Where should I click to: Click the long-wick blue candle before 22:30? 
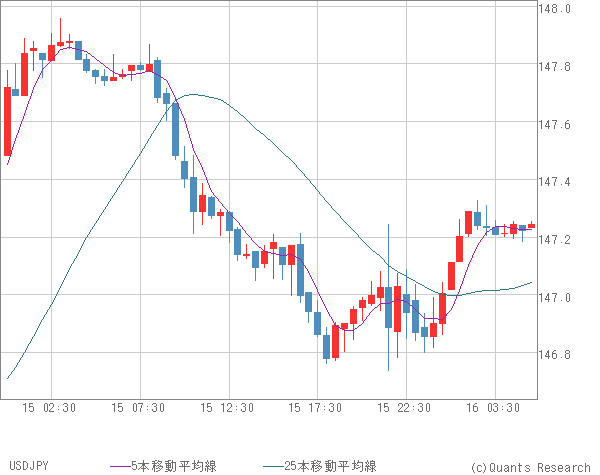388,307
